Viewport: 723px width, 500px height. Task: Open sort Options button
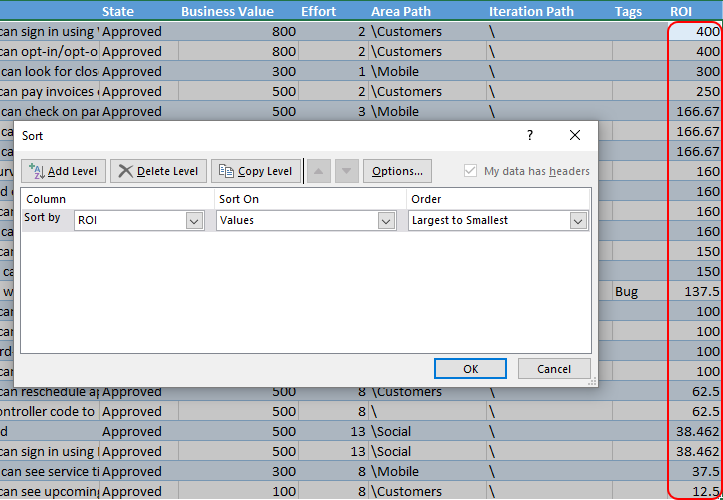pyautogui.click(x=397, y=171)
